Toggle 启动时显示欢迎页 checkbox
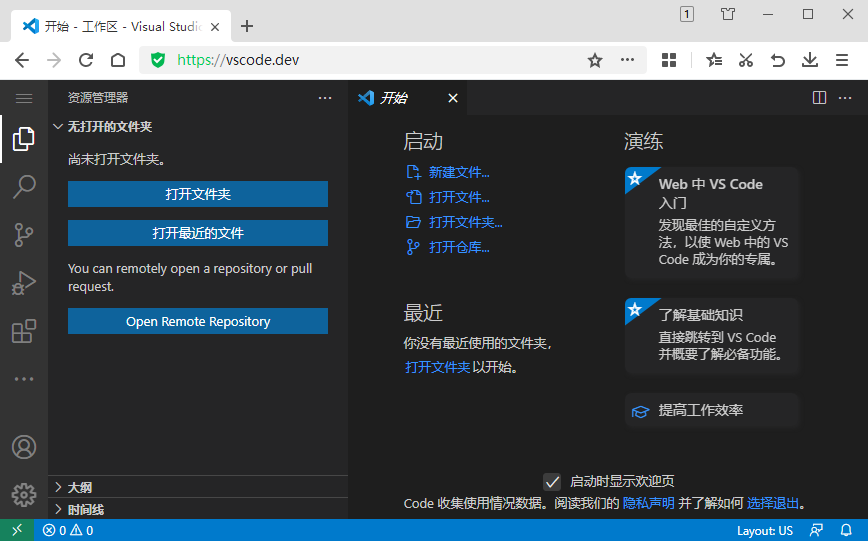 (552, 482)
